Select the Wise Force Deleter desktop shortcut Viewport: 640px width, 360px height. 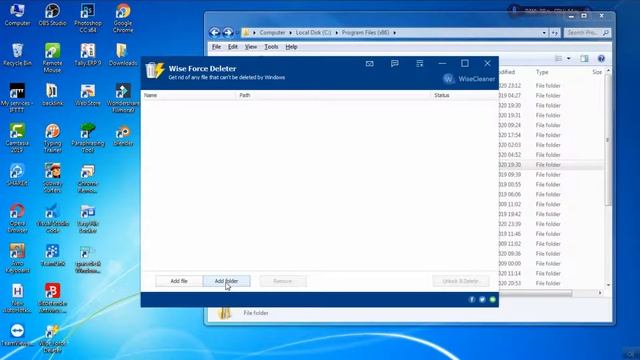pyautogui.click(x=52, y=339)
